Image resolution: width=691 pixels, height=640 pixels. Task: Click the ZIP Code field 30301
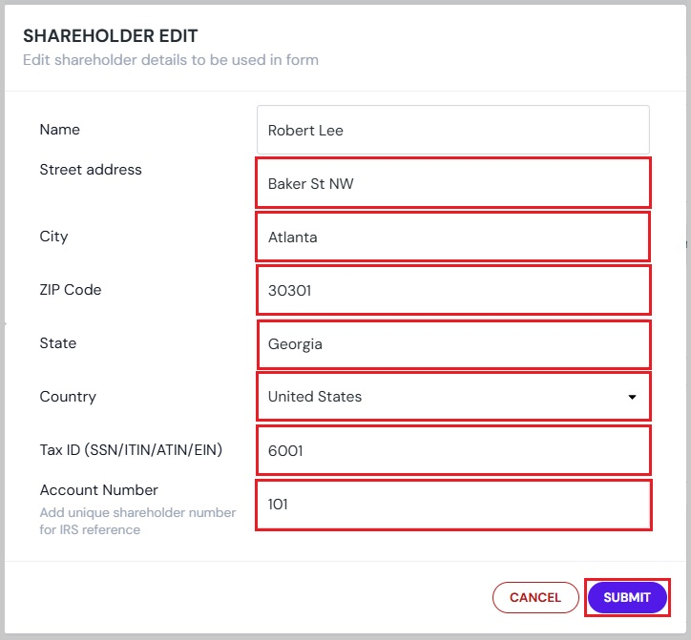(453, 290)
